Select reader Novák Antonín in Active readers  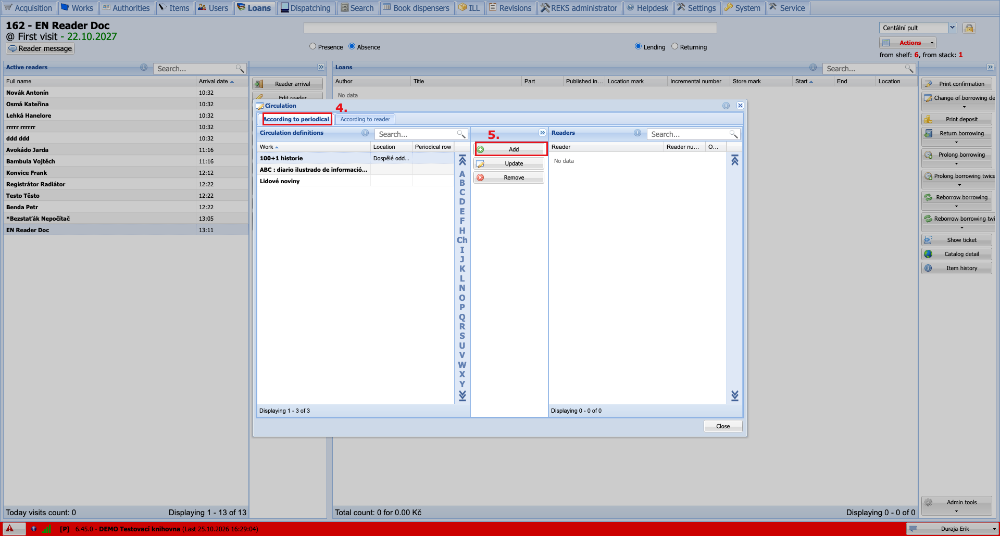[x=126, y=93]
